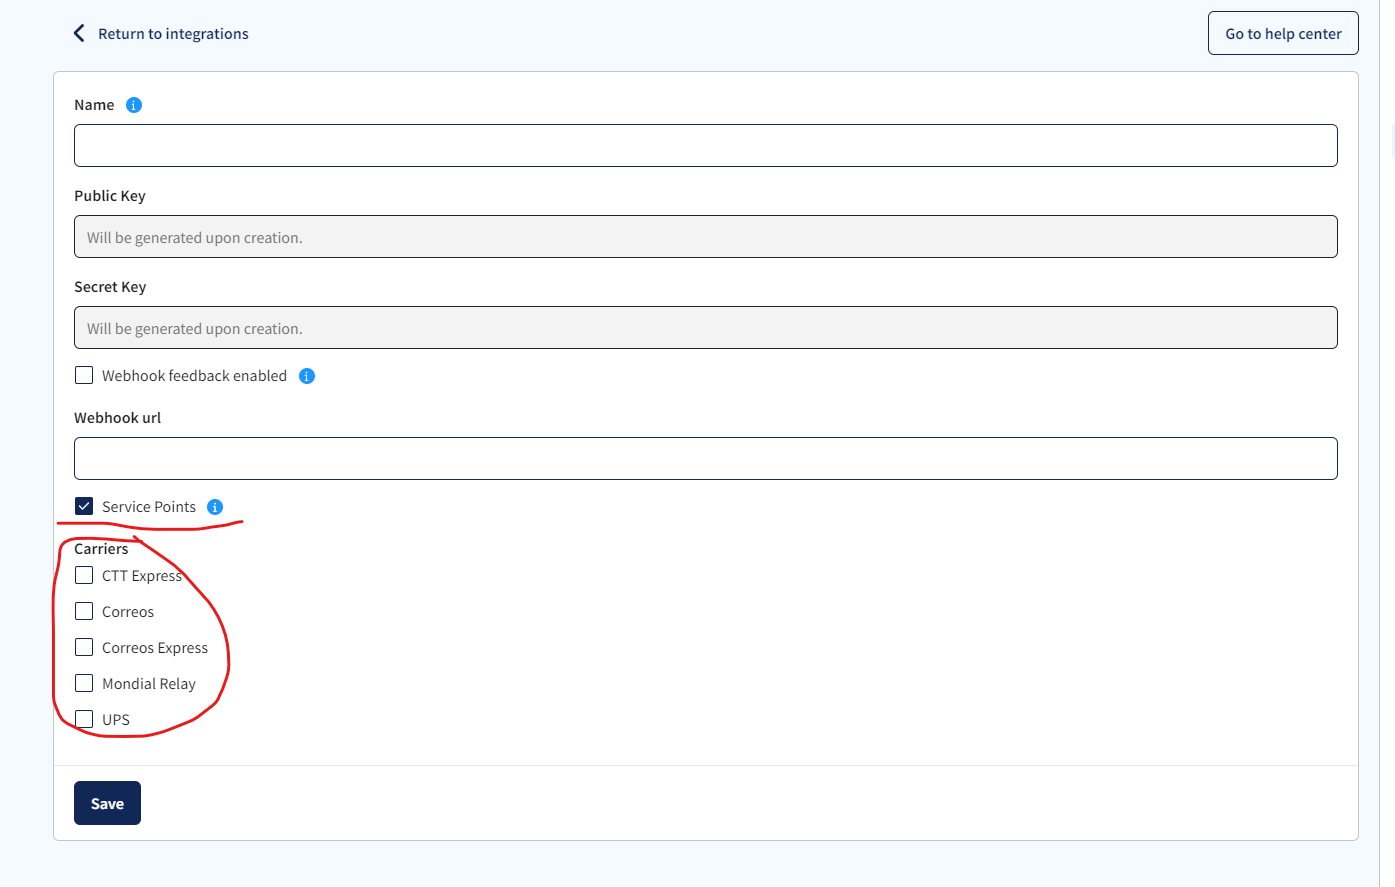This screenshot has width=1395, height=887.
Task: Focus the Webhook url input field
Action: coord(705,458)
